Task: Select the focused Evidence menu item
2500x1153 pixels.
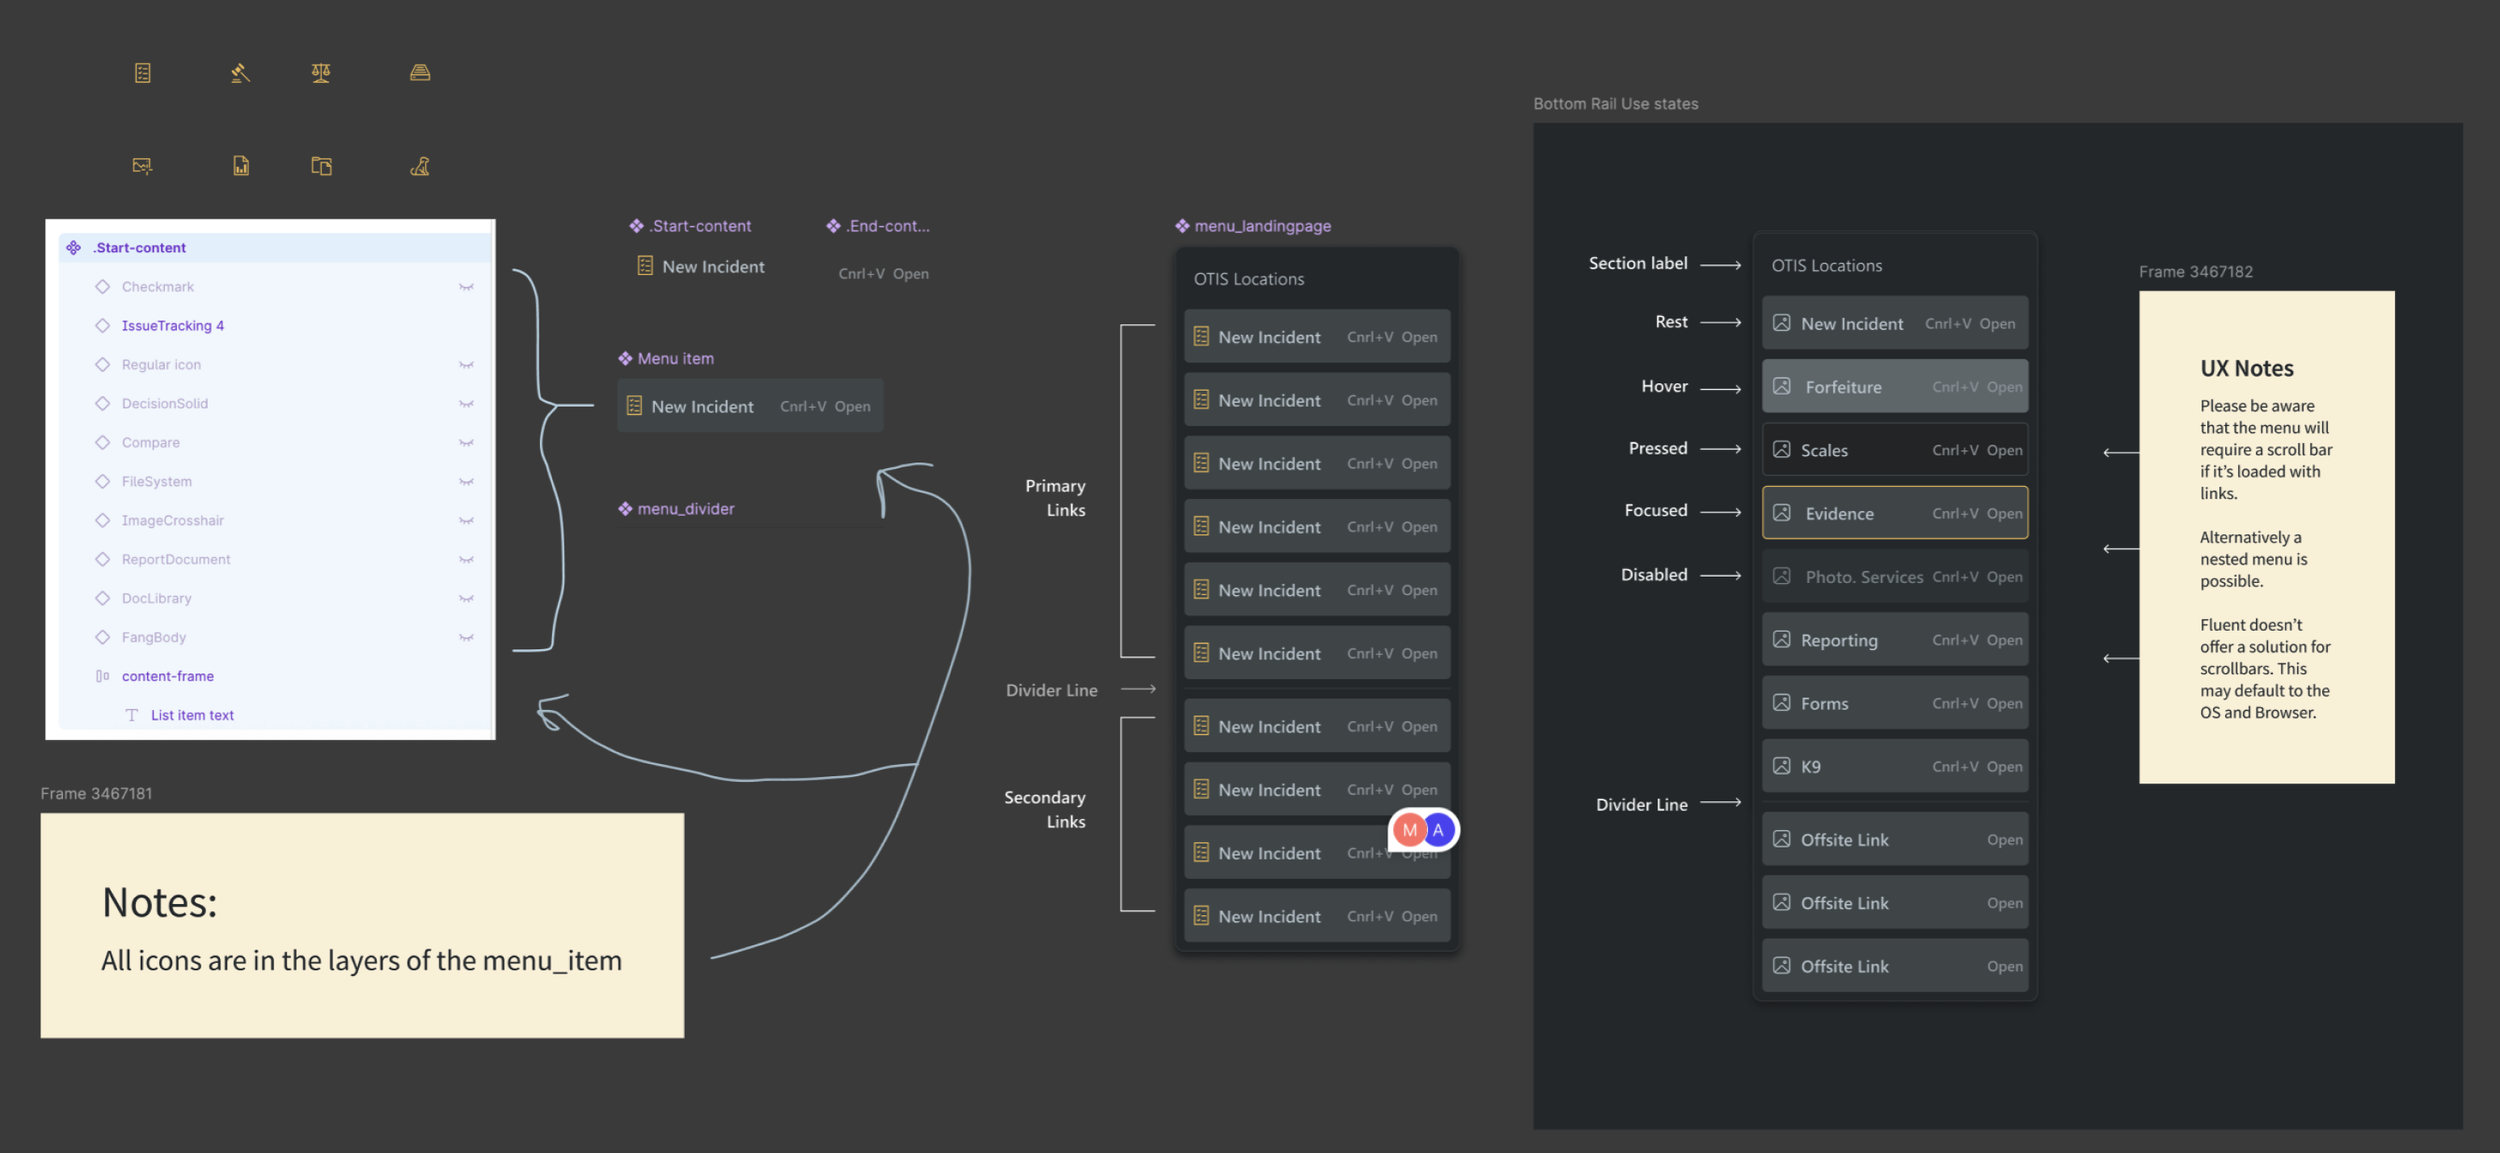Action: [1894, 513]
